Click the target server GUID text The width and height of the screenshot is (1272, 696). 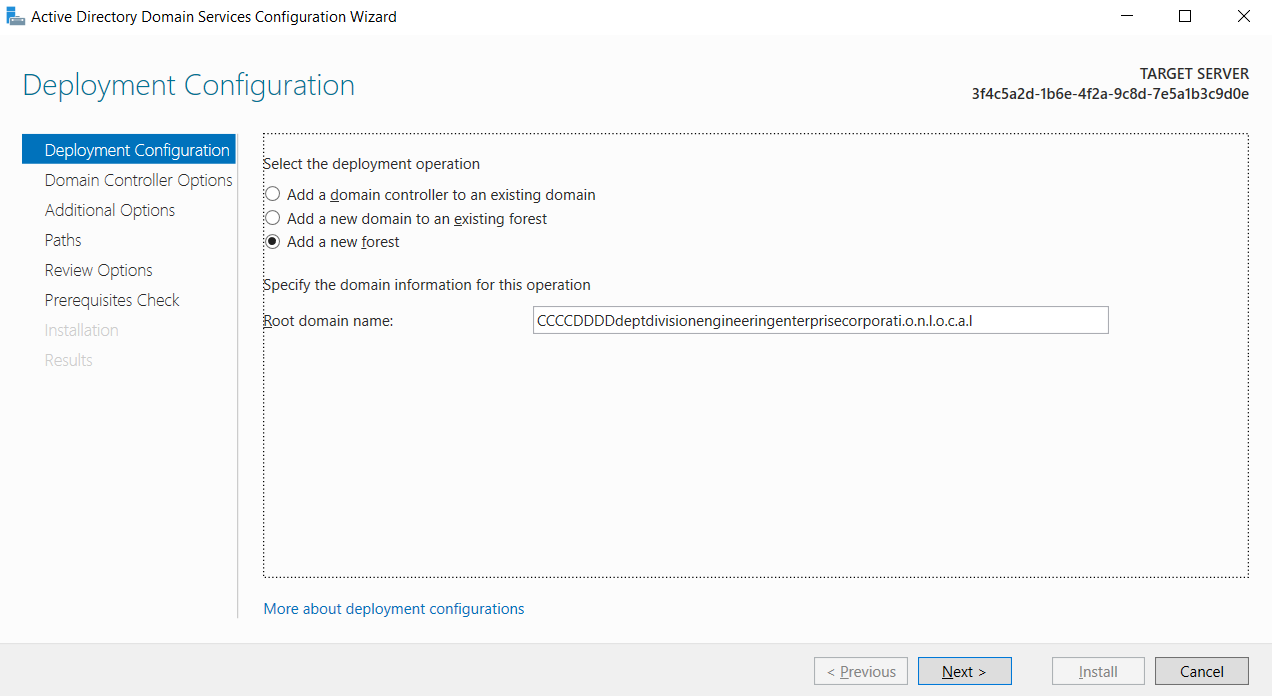pyautogui.click(x=1110, y=94)
